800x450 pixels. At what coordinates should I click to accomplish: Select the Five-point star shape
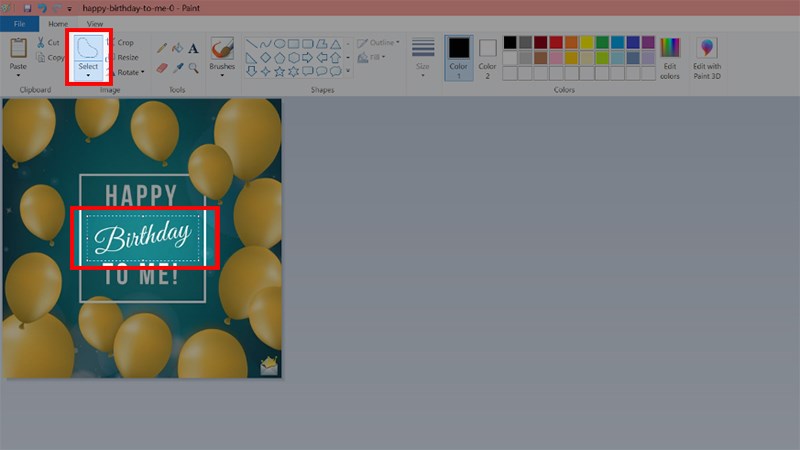pos(280,71)
